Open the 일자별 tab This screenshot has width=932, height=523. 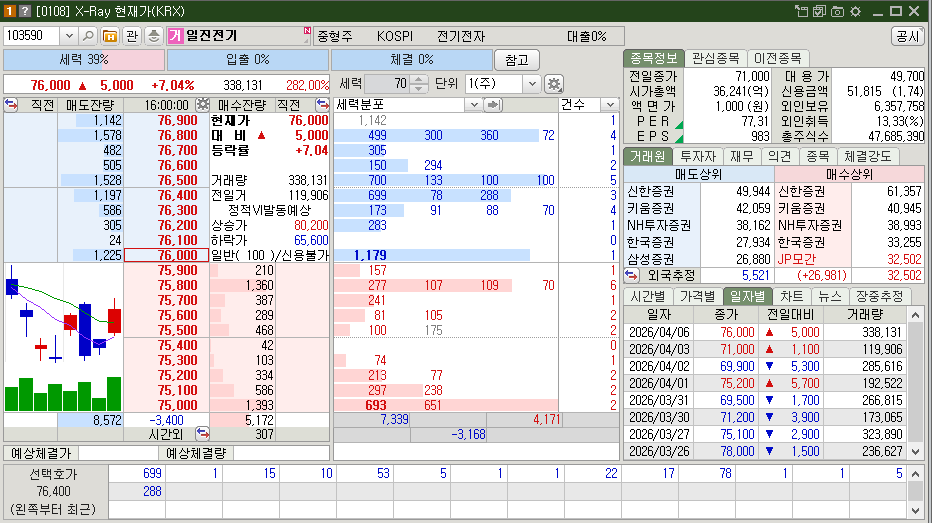[748, 296]
